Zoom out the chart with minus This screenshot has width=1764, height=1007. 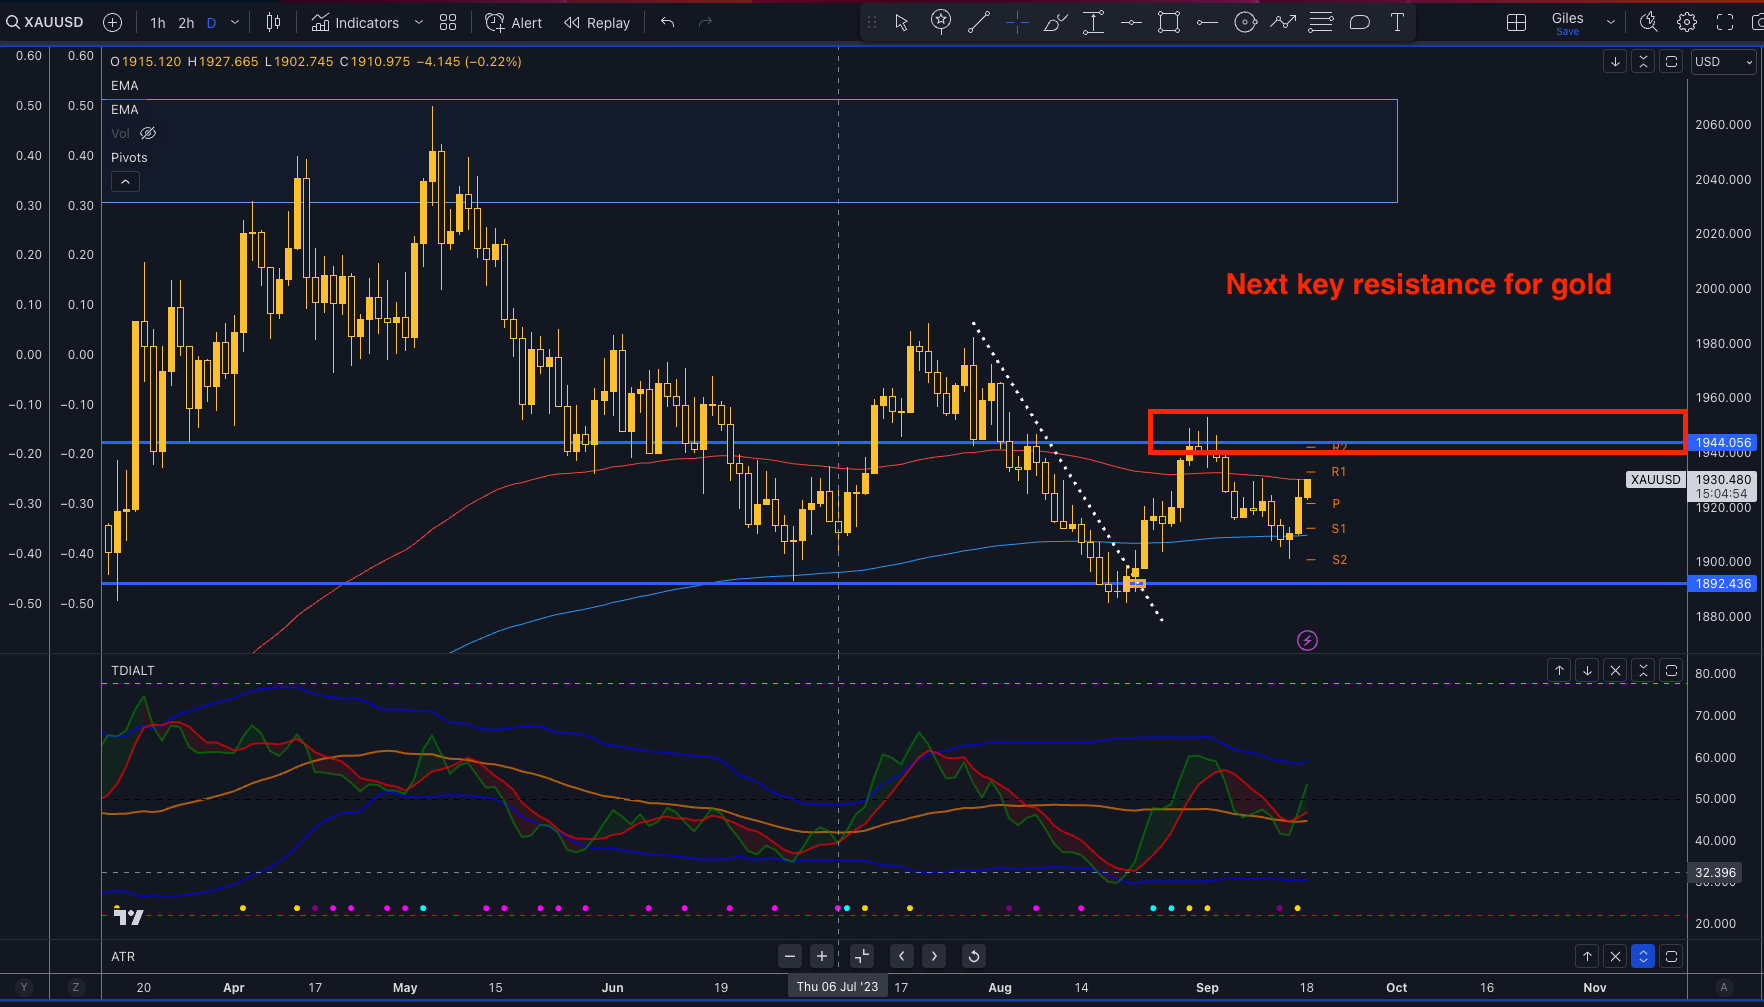coord(790,956)
